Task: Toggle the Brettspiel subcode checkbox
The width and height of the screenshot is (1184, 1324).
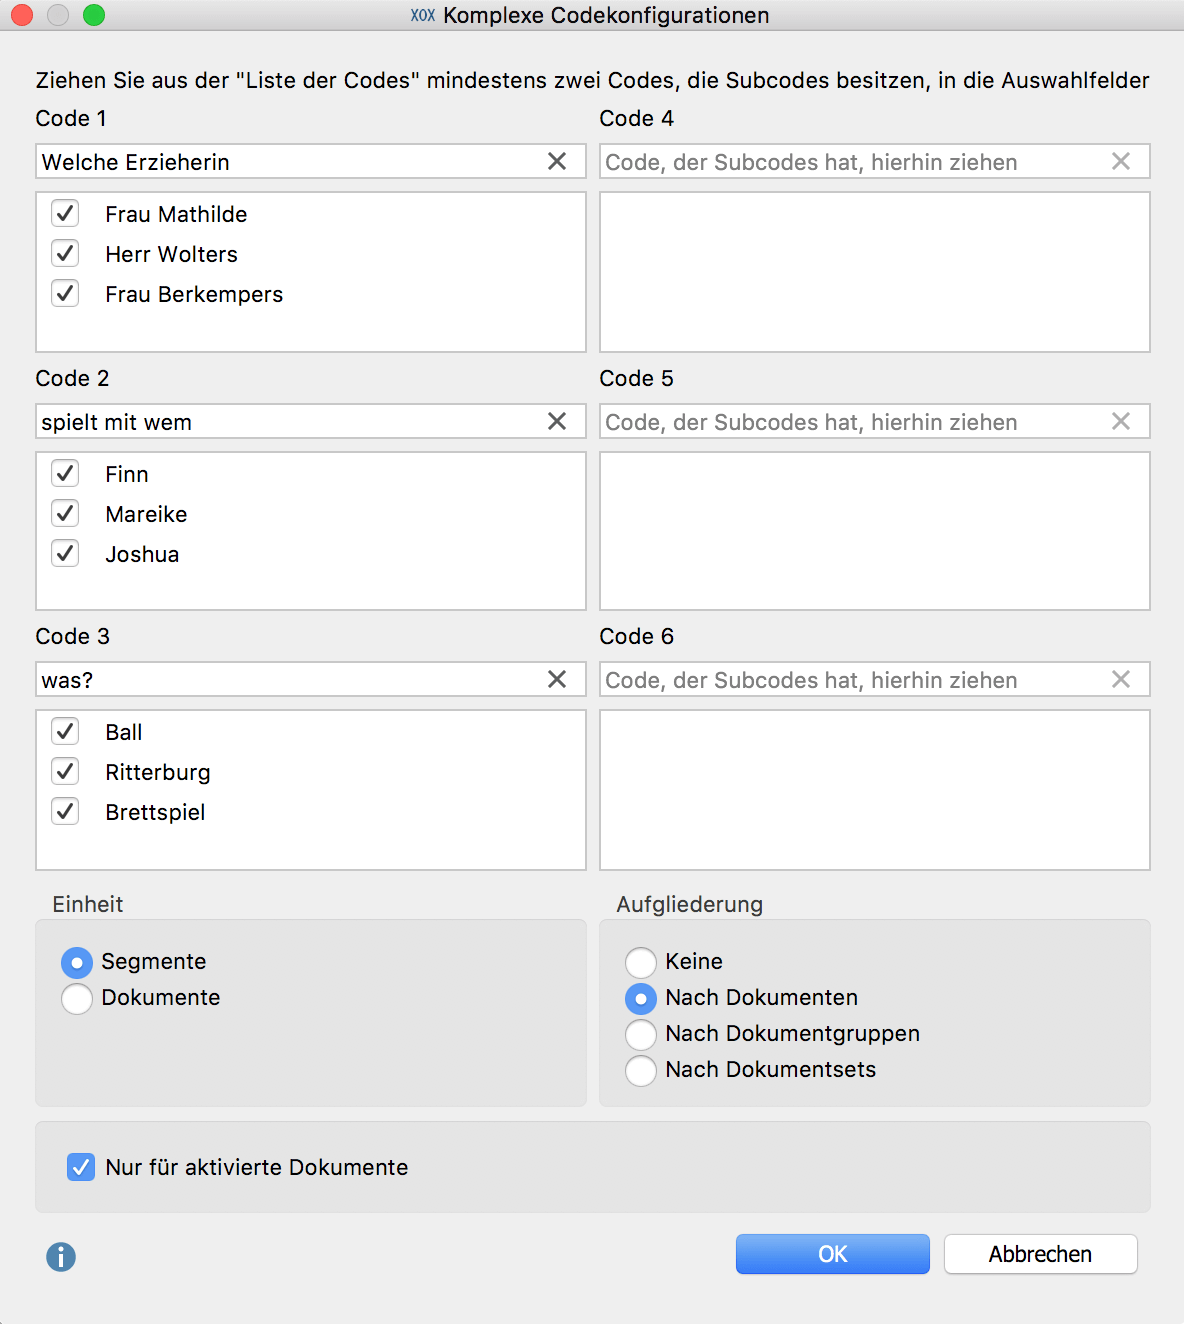Action: click(66, 811)
